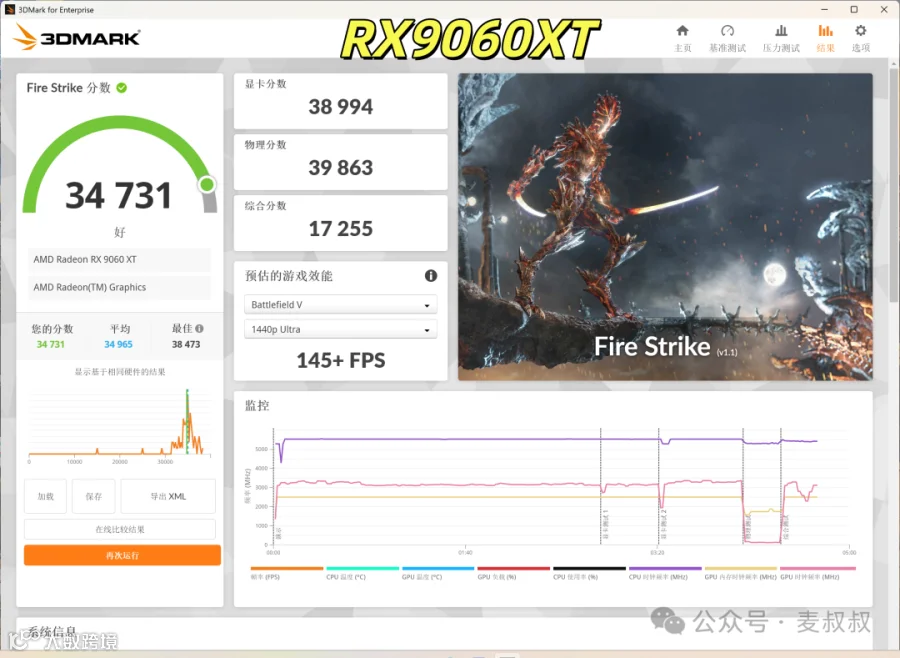Minimize the 3DMark window
Image resolution: width=900 pixels, height=658 pixels.
tap(824, 9)
